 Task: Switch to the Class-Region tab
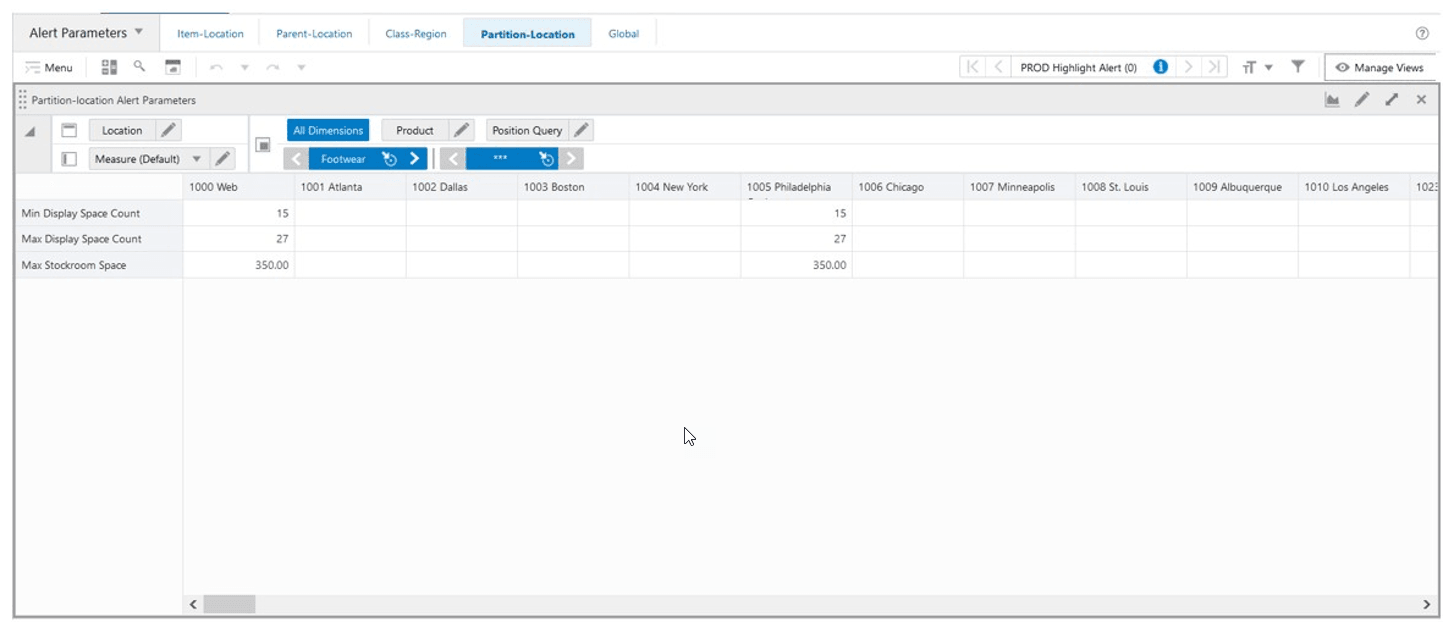click(415, 33)
